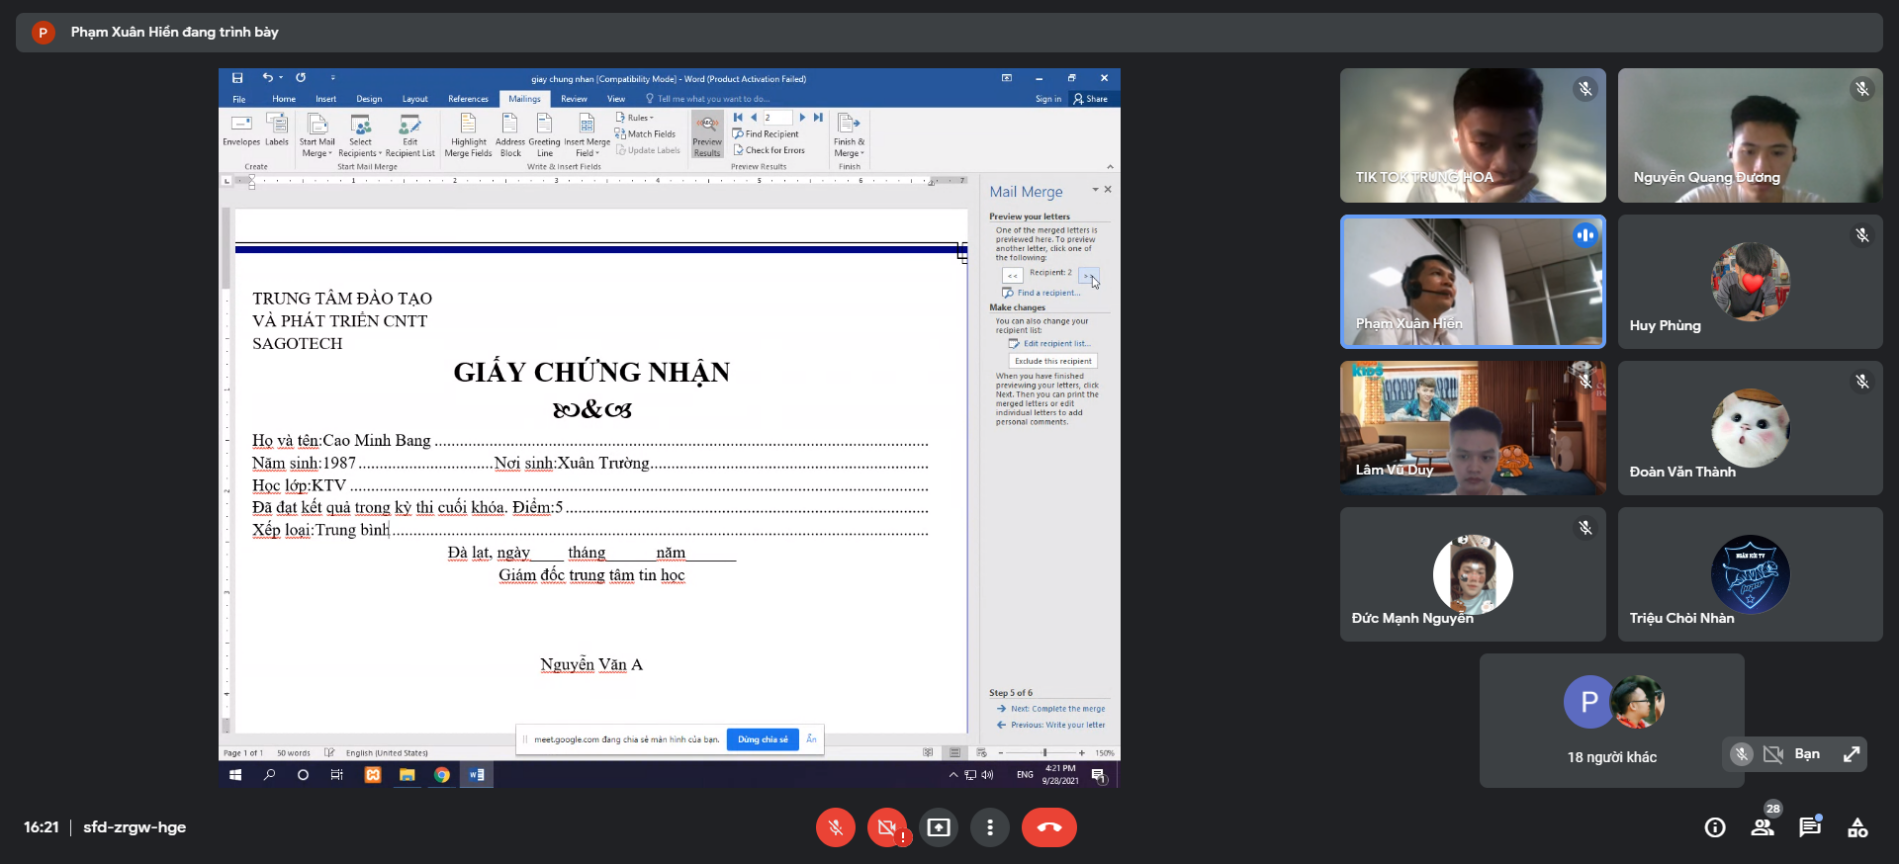The height and width of the screenshot is (864, 1899).
Task: Click the Tell me what you want box
Action: [x=708, y=99]
